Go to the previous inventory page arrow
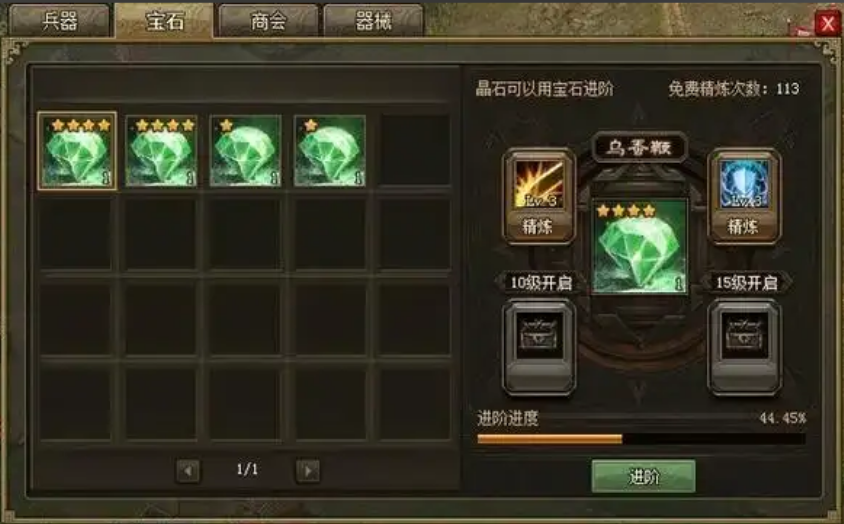This screenshot has height=524, width=844. coord(188,471)
